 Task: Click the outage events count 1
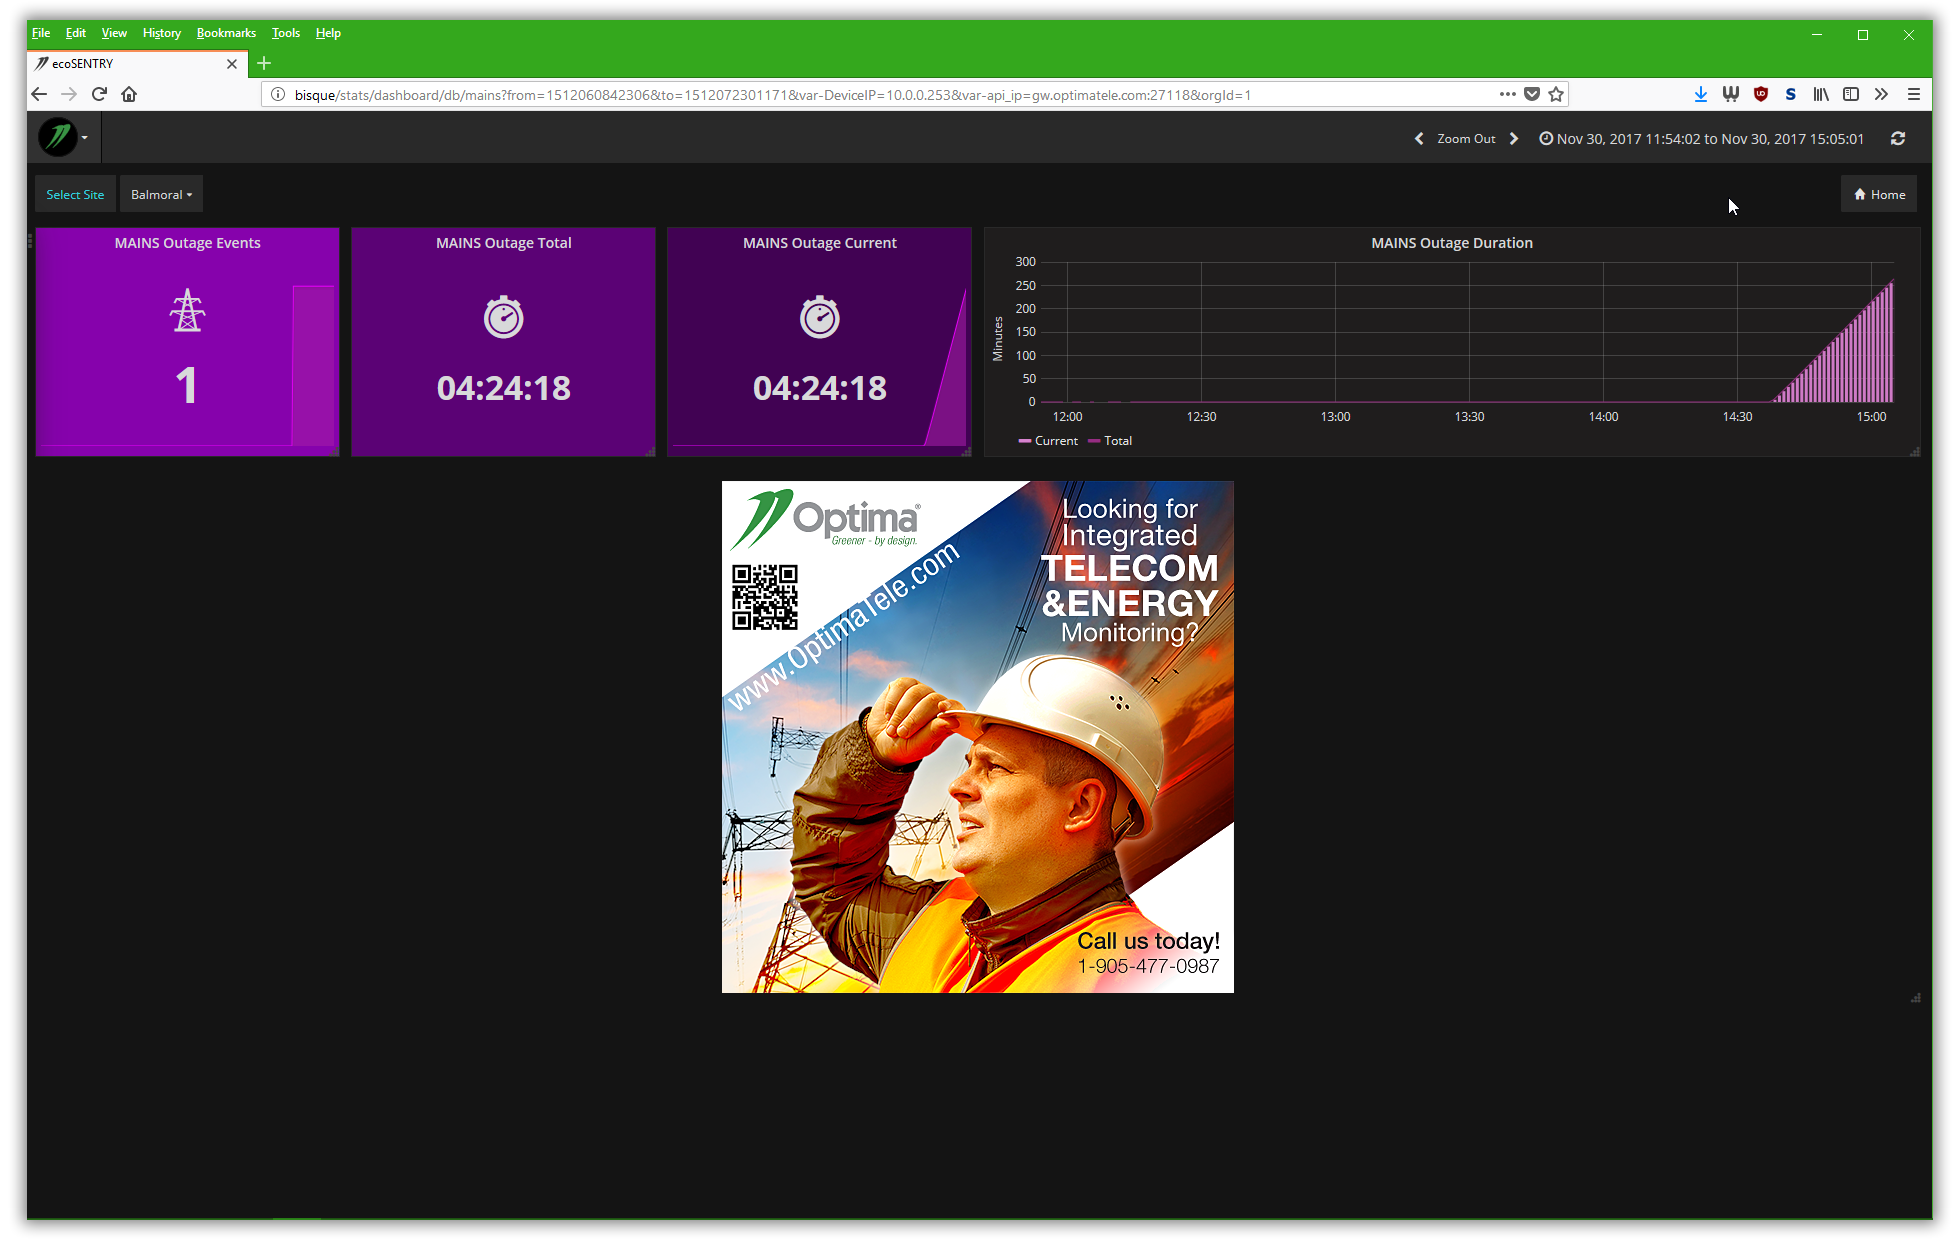pos(186,386)
